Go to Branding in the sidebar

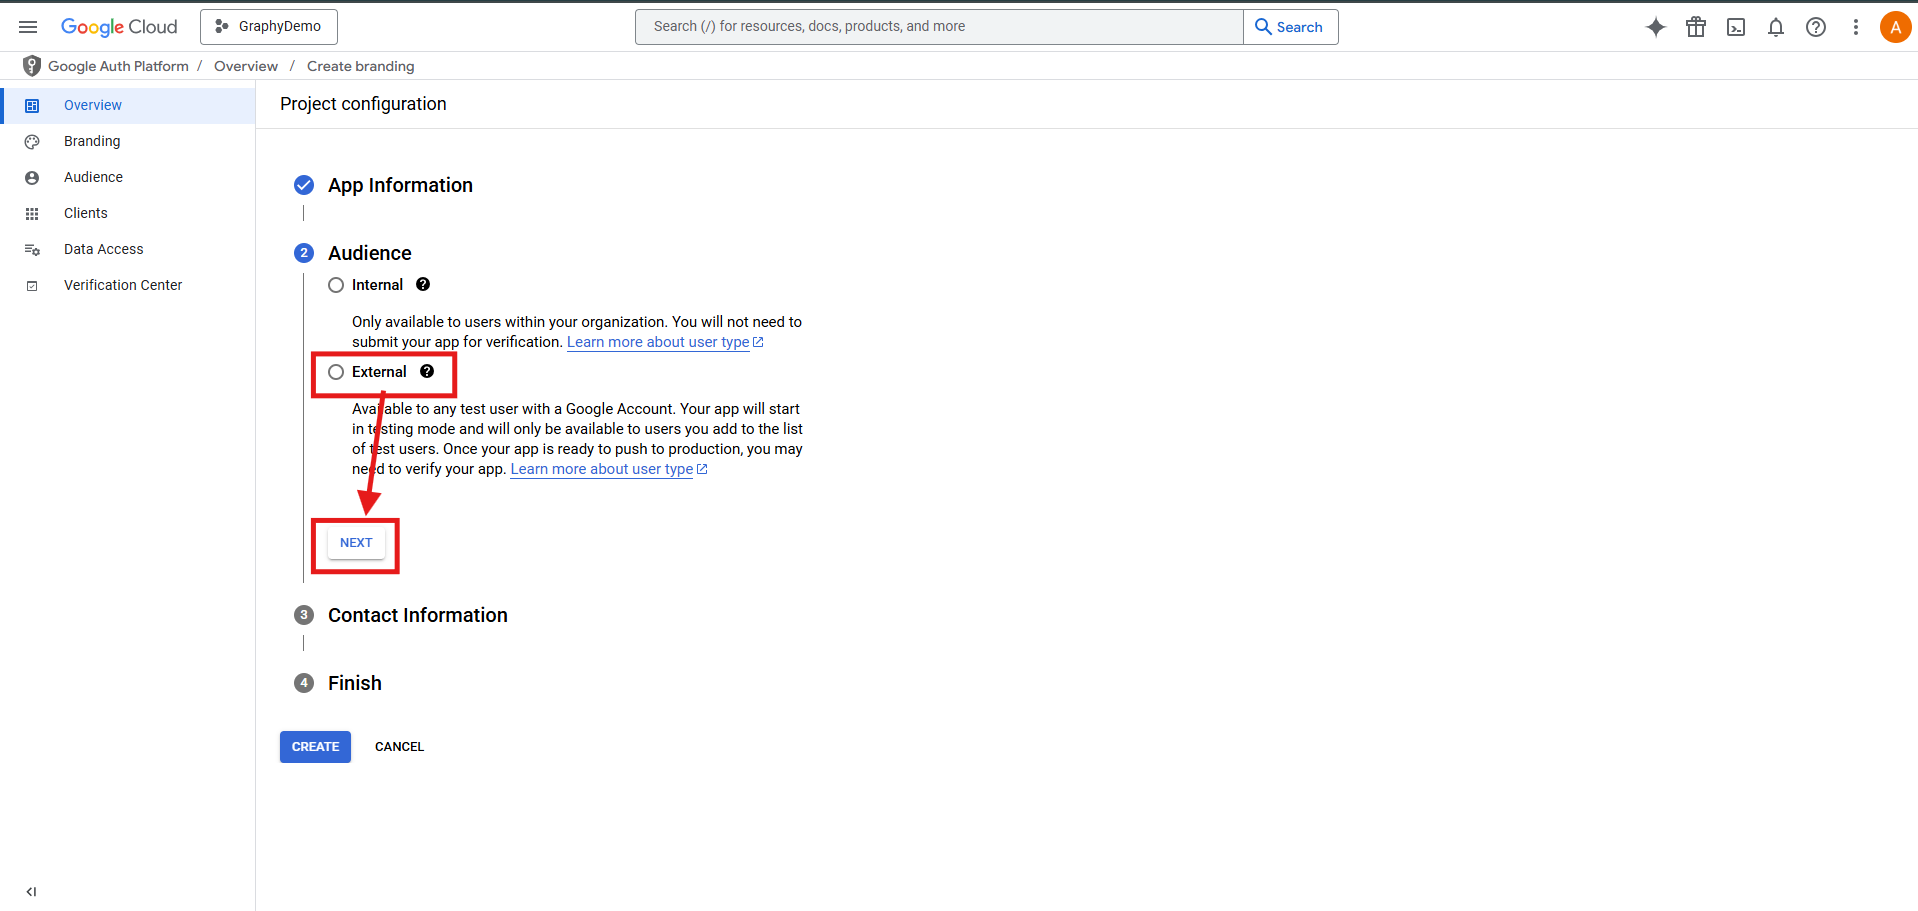pyautogui.click(x=92, y=141)
